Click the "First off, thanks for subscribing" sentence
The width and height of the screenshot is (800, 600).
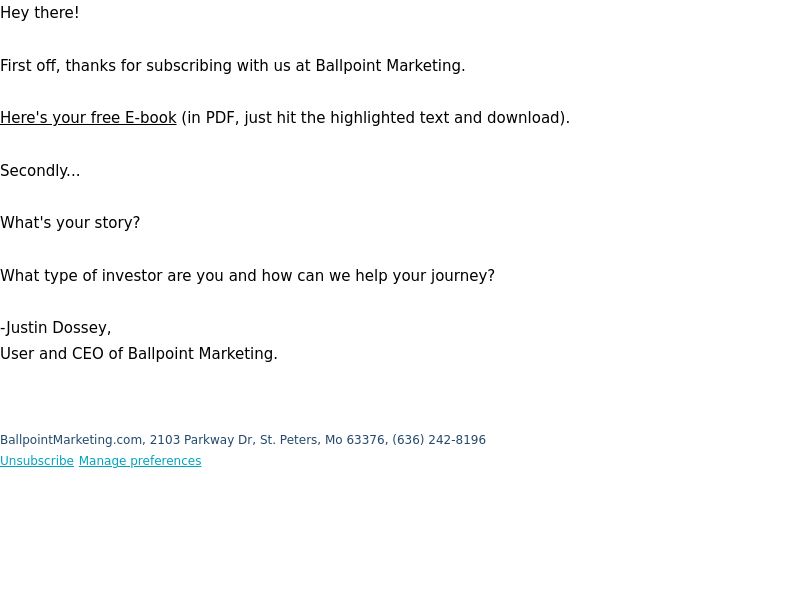233,66
